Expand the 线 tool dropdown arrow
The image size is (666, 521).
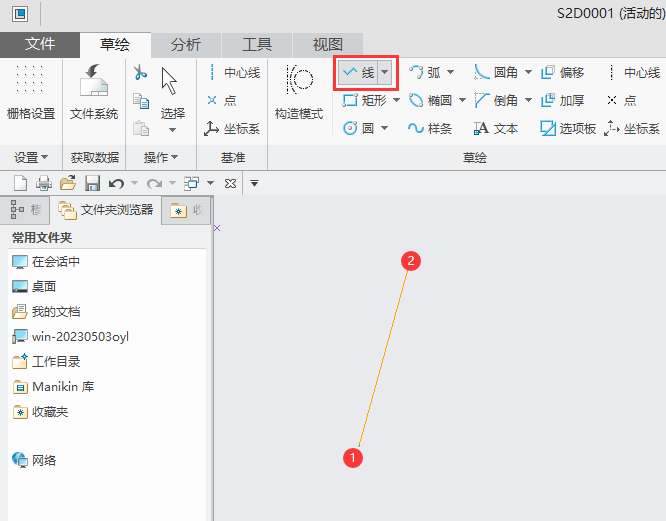(x=384, y=73)
